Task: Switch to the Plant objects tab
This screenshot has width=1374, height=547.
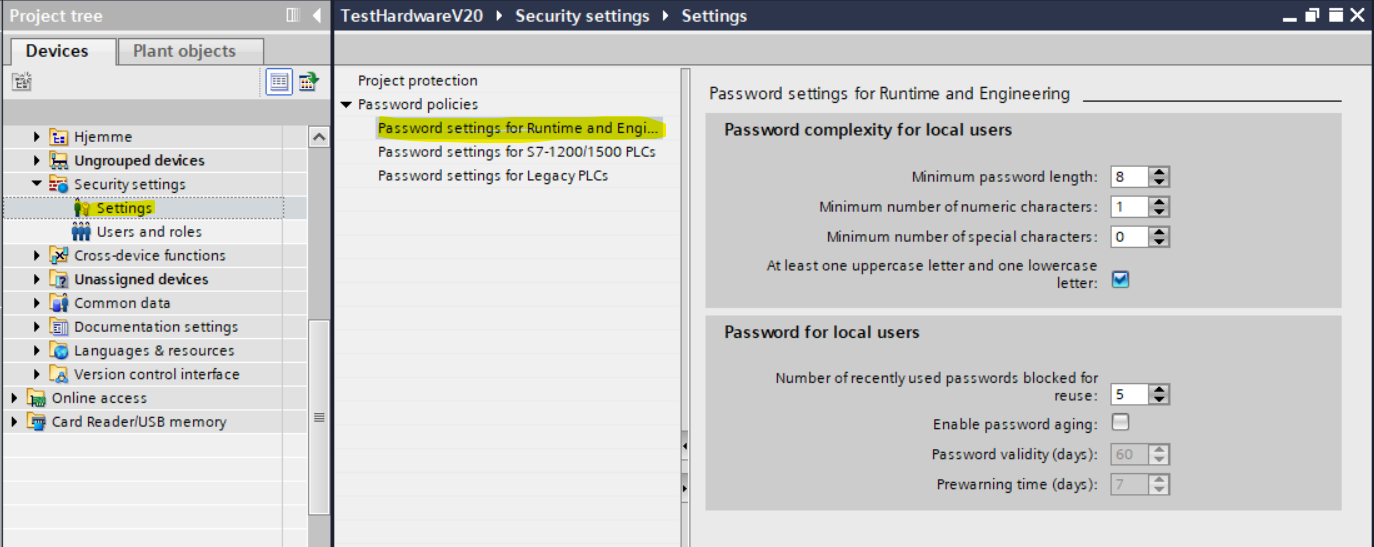Action: pos(184,51)
